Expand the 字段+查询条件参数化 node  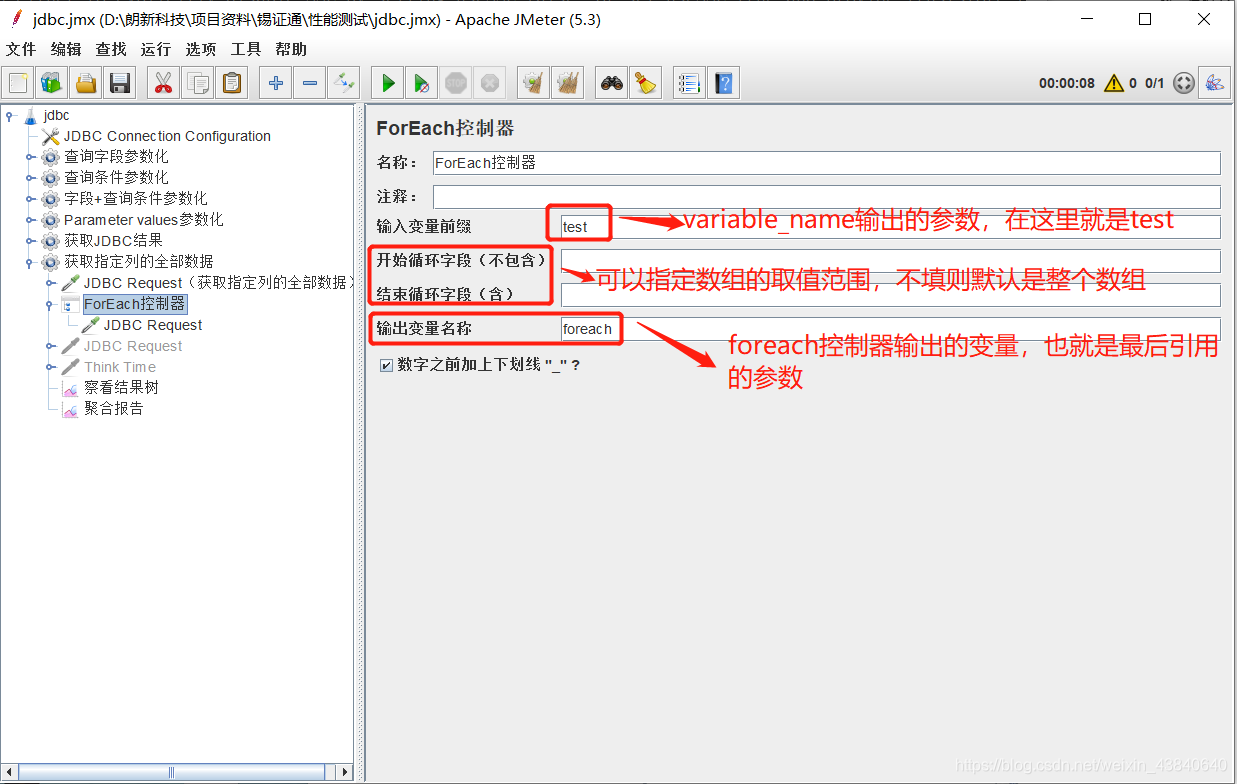click(x=30, y=199)
